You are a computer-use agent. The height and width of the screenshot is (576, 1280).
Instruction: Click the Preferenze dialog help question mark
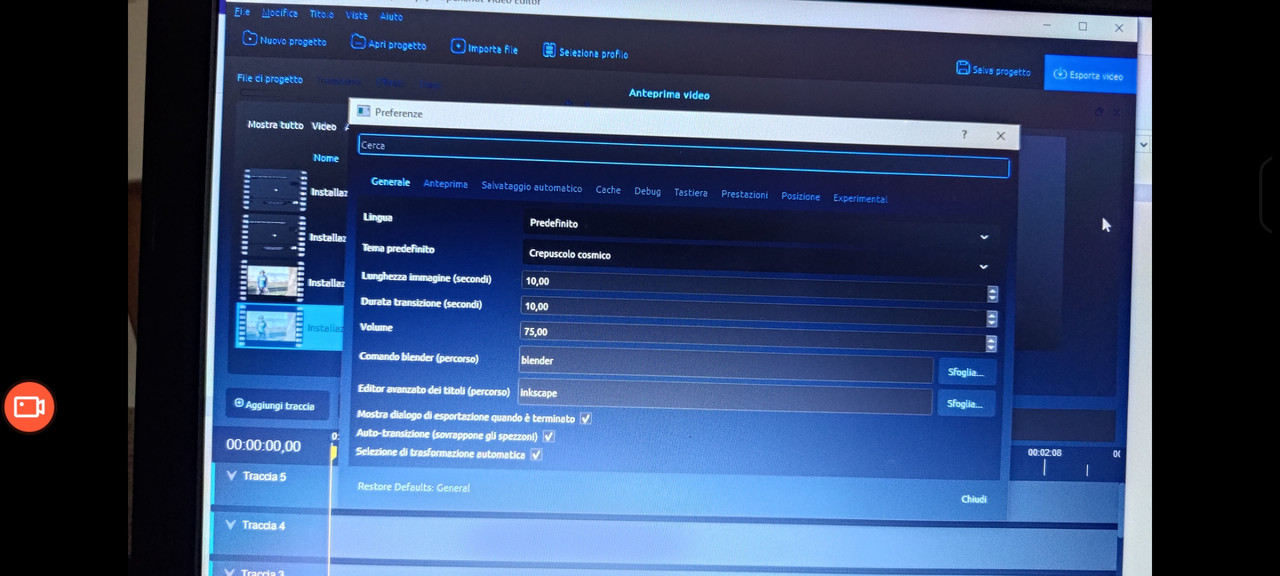[x=964, y=134]
